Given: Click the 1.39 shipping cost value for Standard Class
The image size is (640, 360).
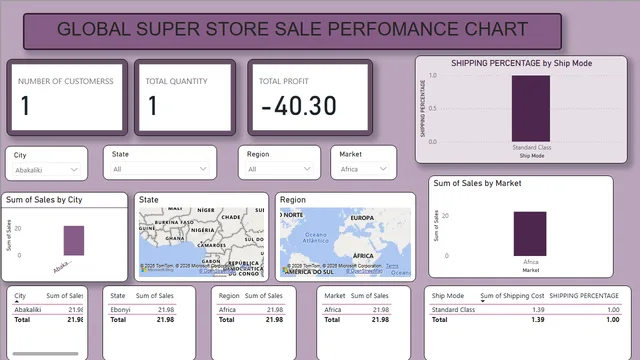Looking at the screenshot, I should (538, 310).
